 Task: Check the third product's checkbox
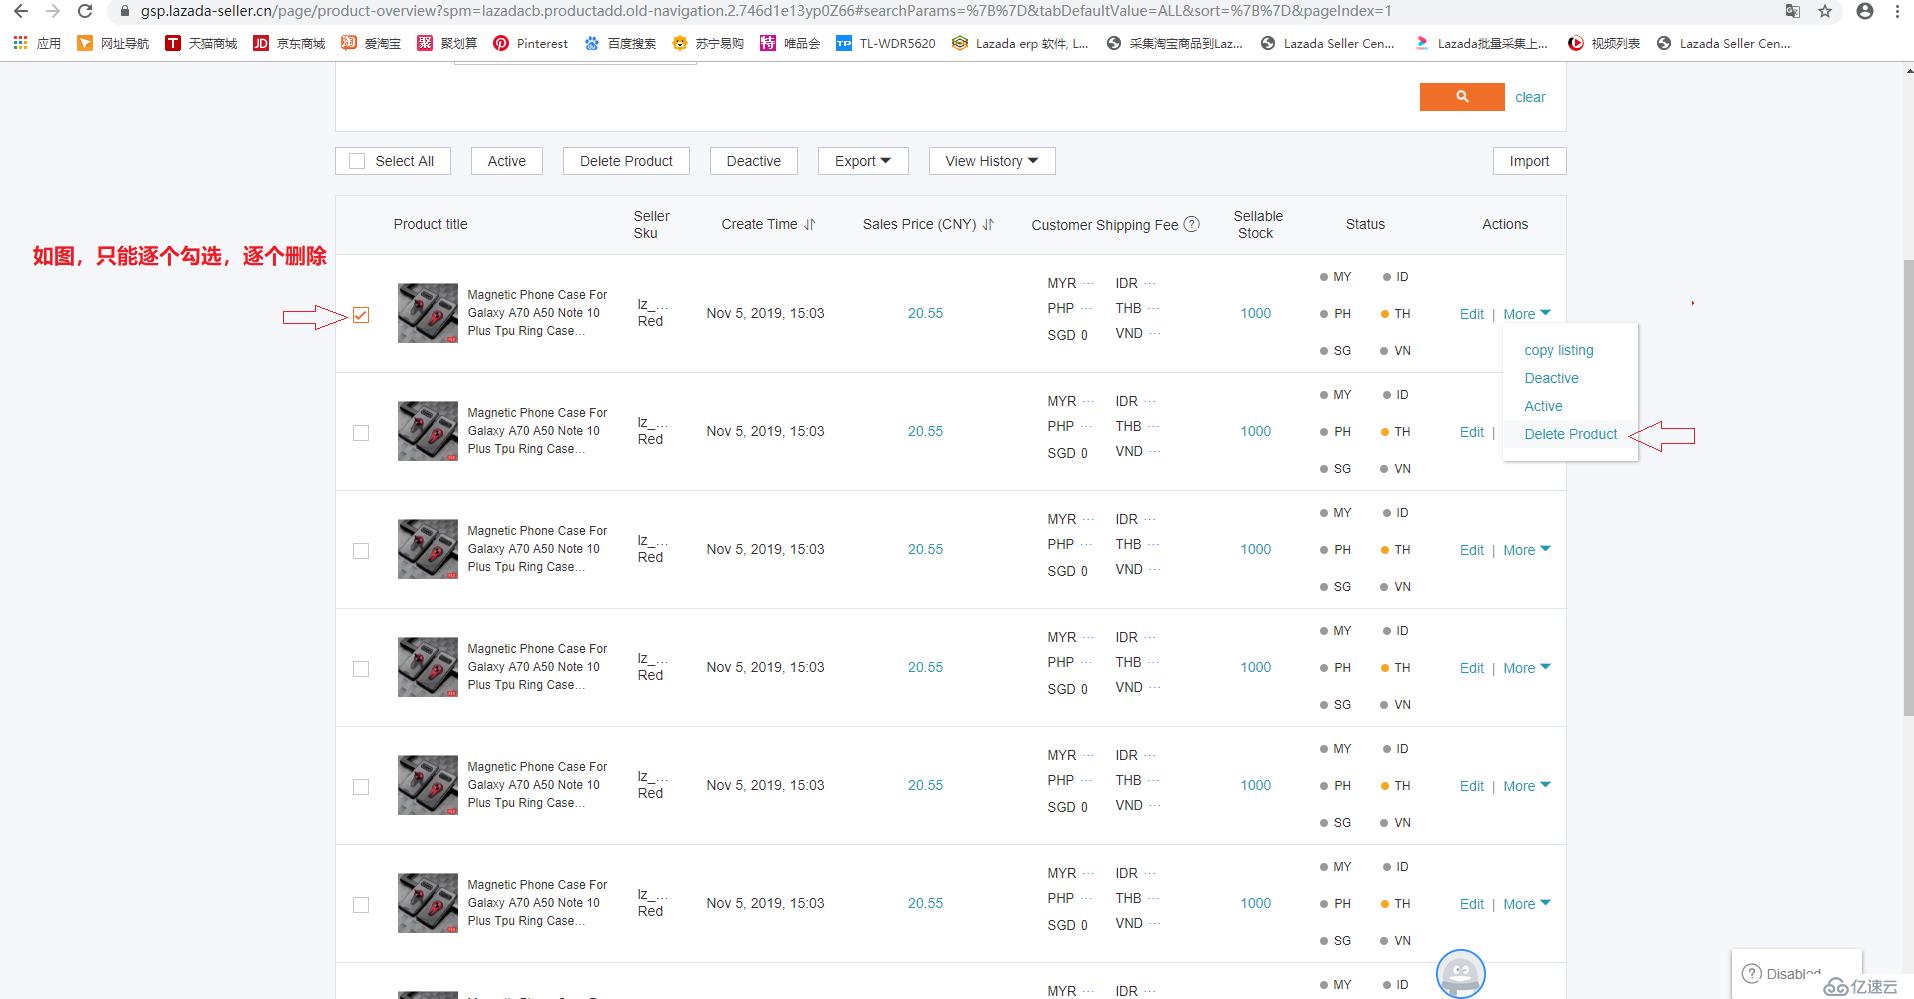point(361,551)
